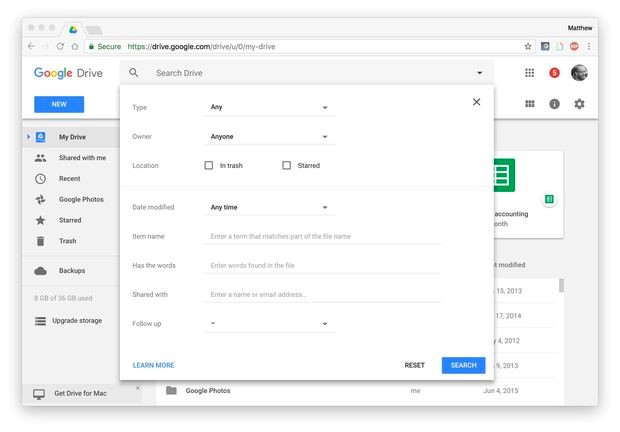Open the red notifications badge

pos(554,73)
